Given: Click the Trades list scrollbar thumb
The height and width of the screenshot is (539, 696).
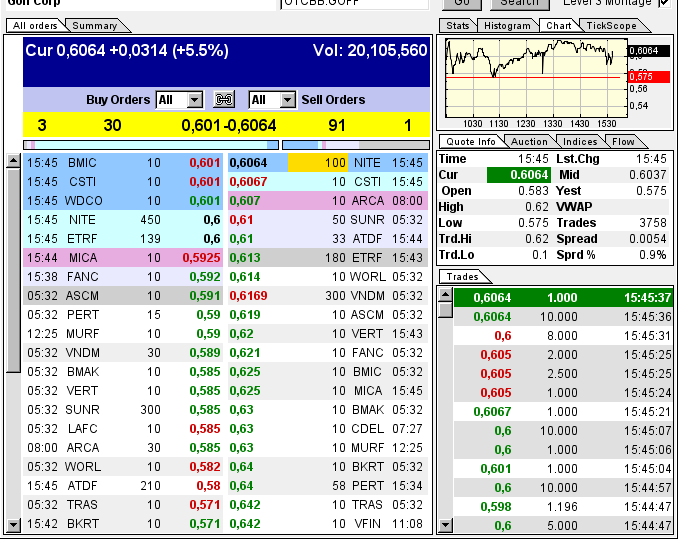Looking at the screenshot, I should 445,310.
